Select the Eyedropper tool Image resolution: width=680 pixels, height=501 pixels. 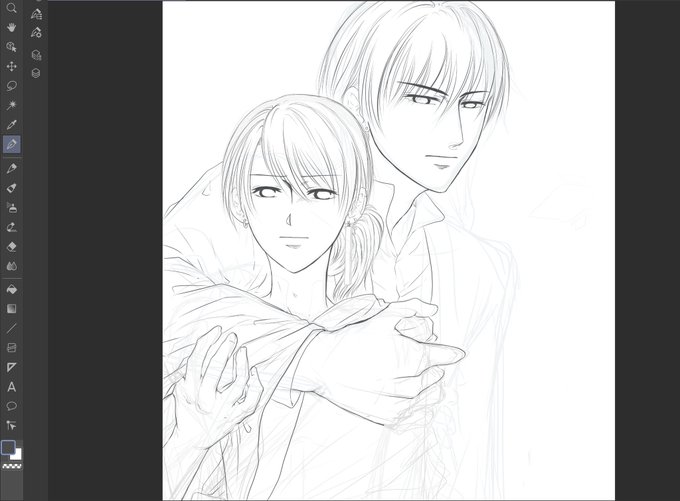pos(11,125)
